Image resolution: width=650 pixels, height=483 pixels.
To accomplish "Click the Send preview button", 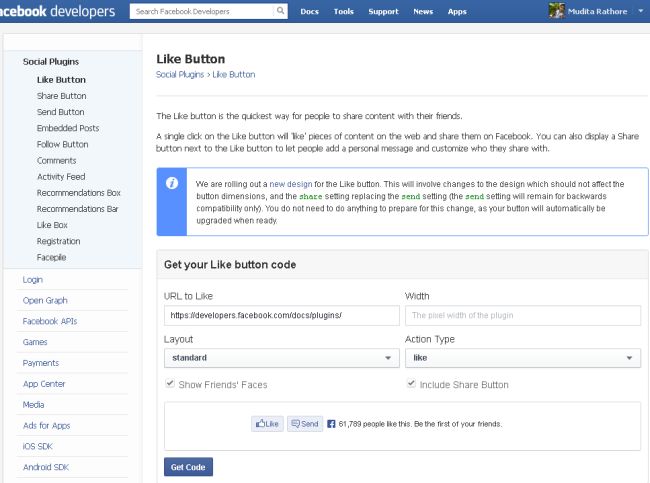I will coord(305,424).
